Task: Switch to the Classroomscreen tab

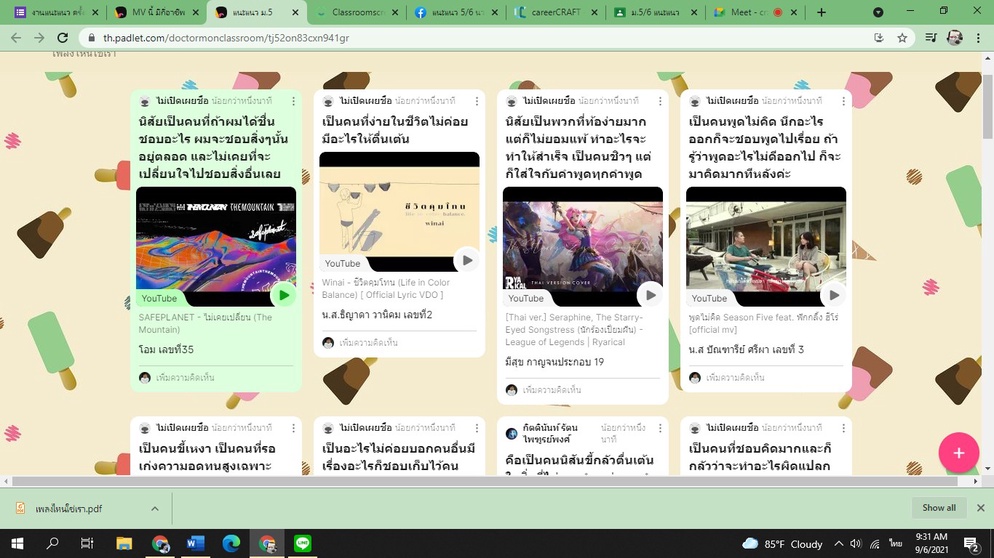Action: coord(358,12)
